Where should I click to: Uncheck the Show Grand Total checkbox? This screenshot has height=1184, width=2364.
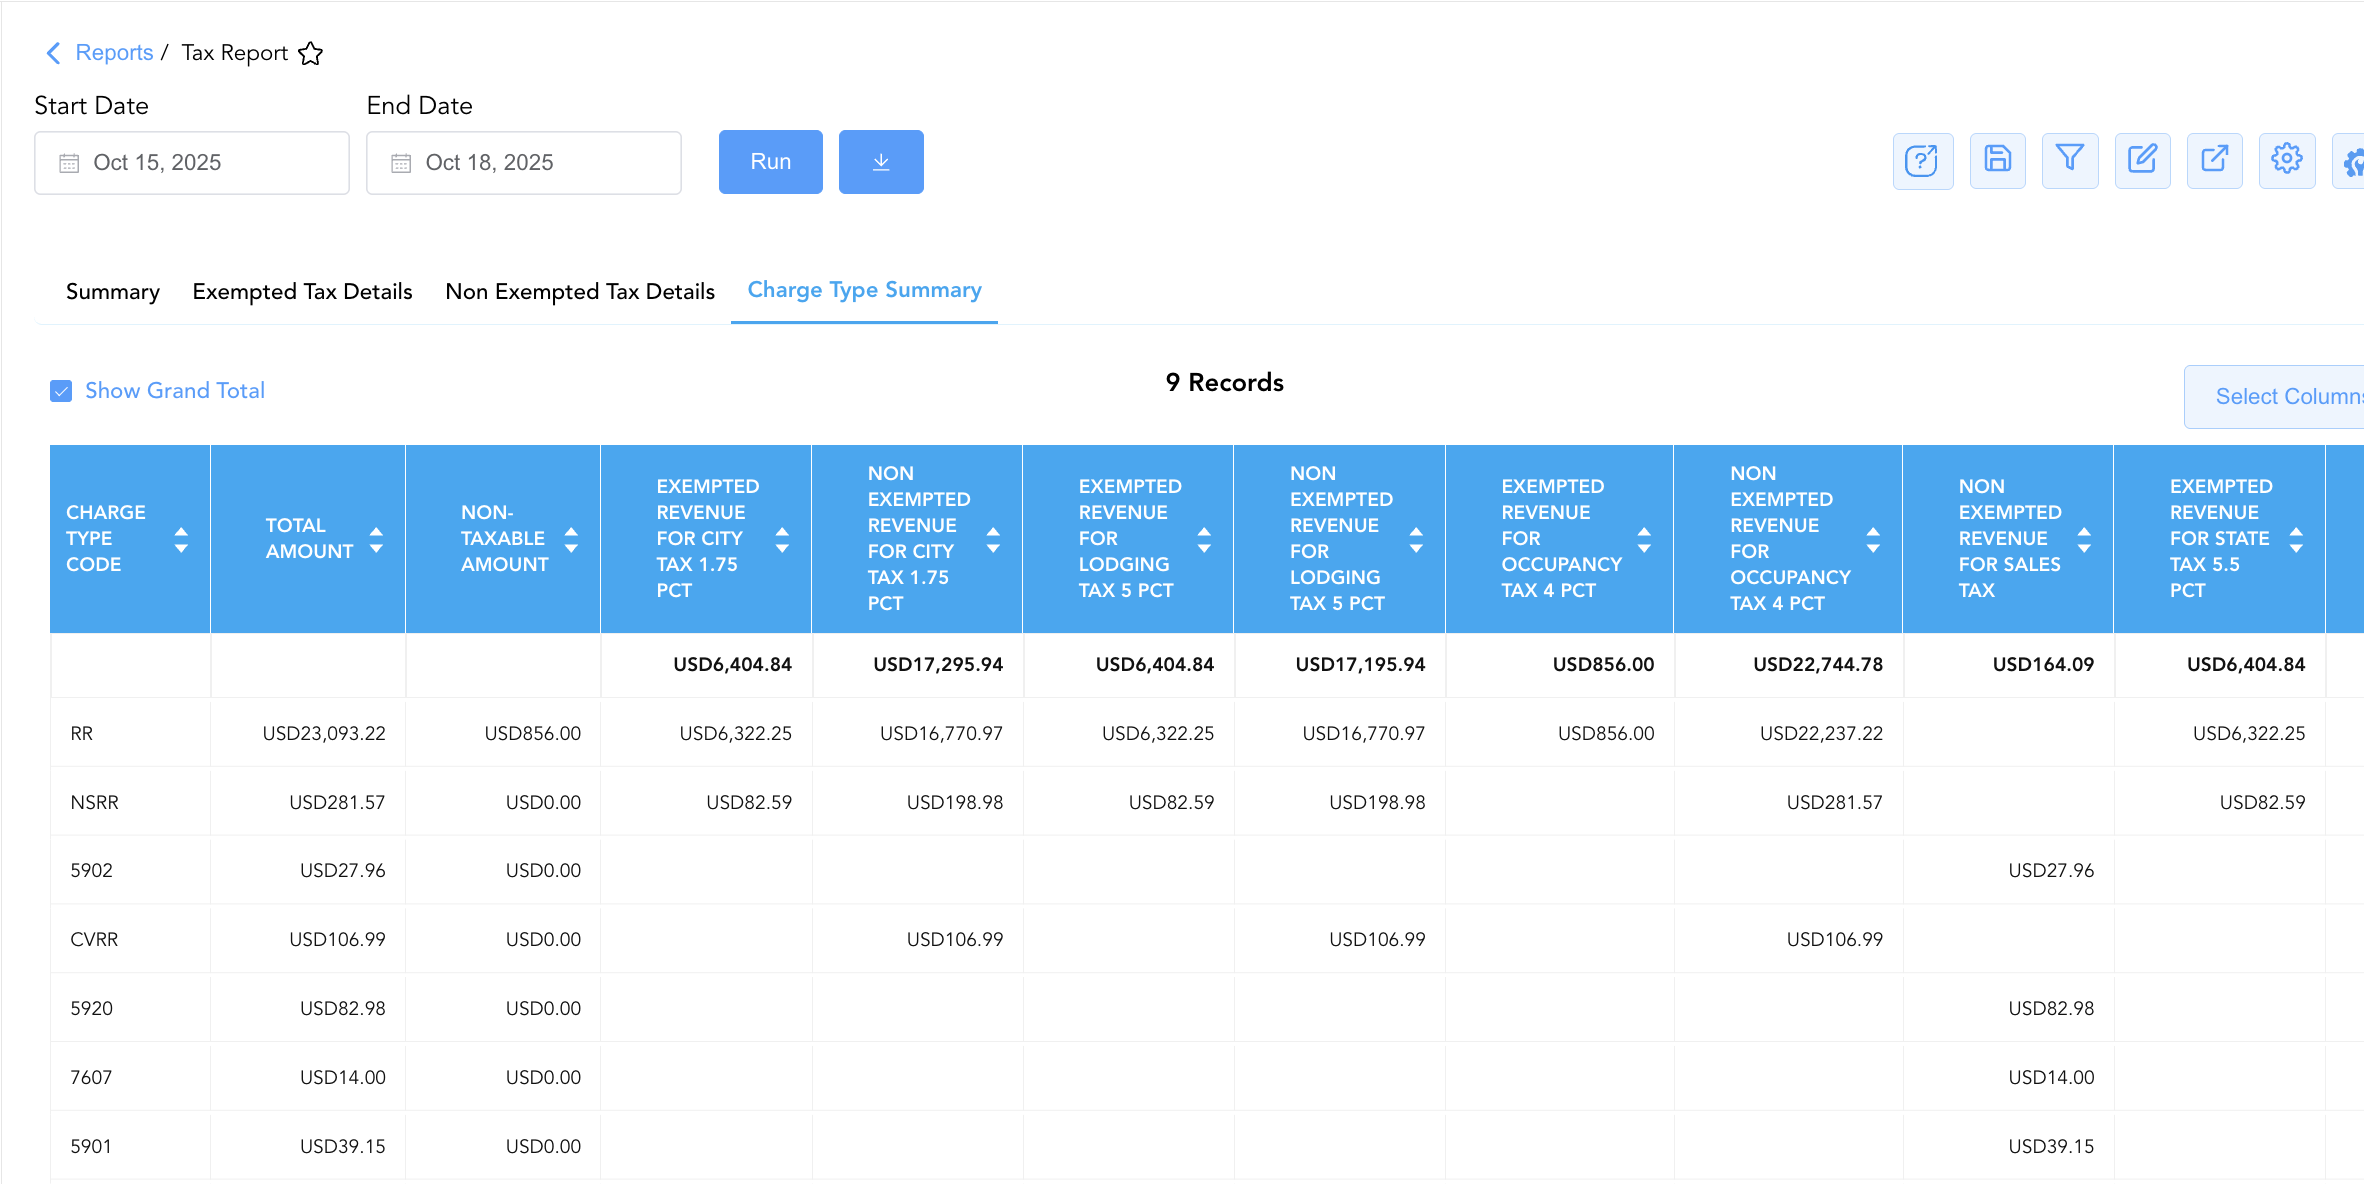pyautogui.click(x=61, y=391)
